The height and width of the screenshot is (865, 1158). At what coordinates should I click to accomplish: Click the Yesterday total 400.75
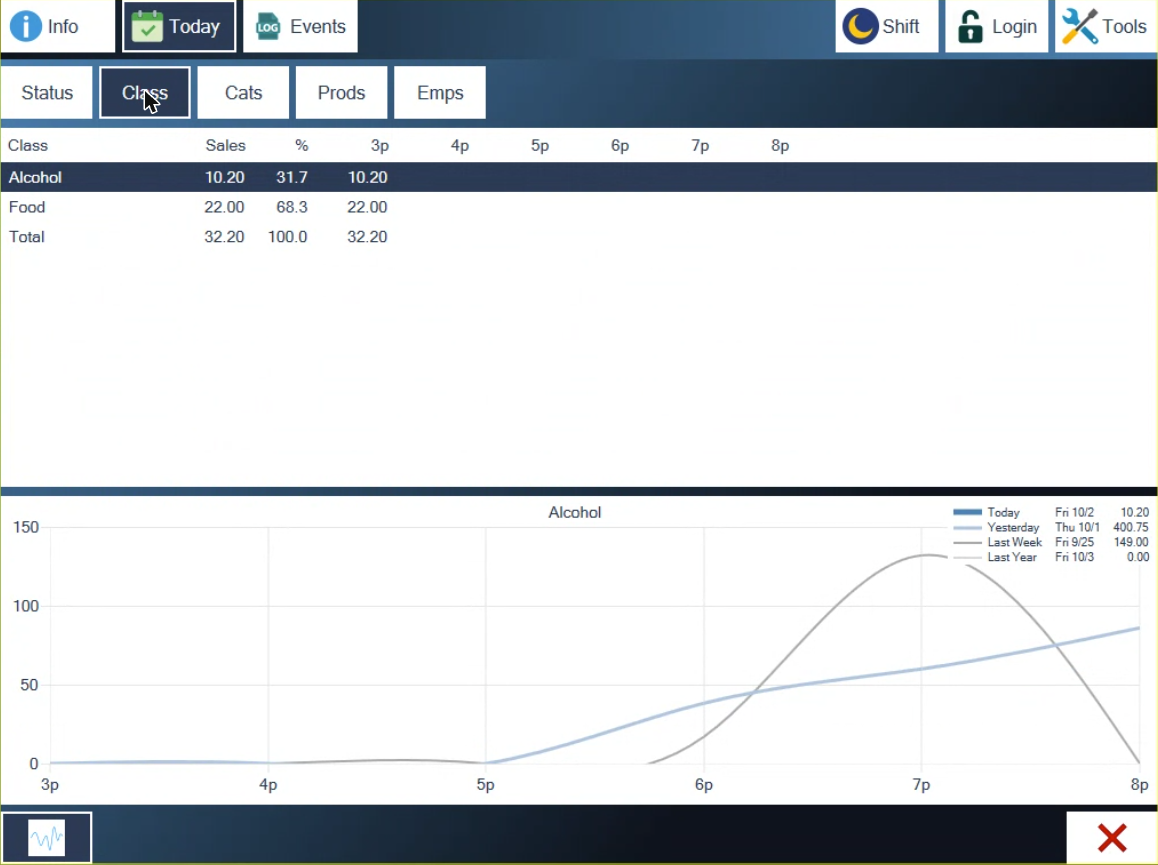pyautogui.click(x=1131, y=527)
